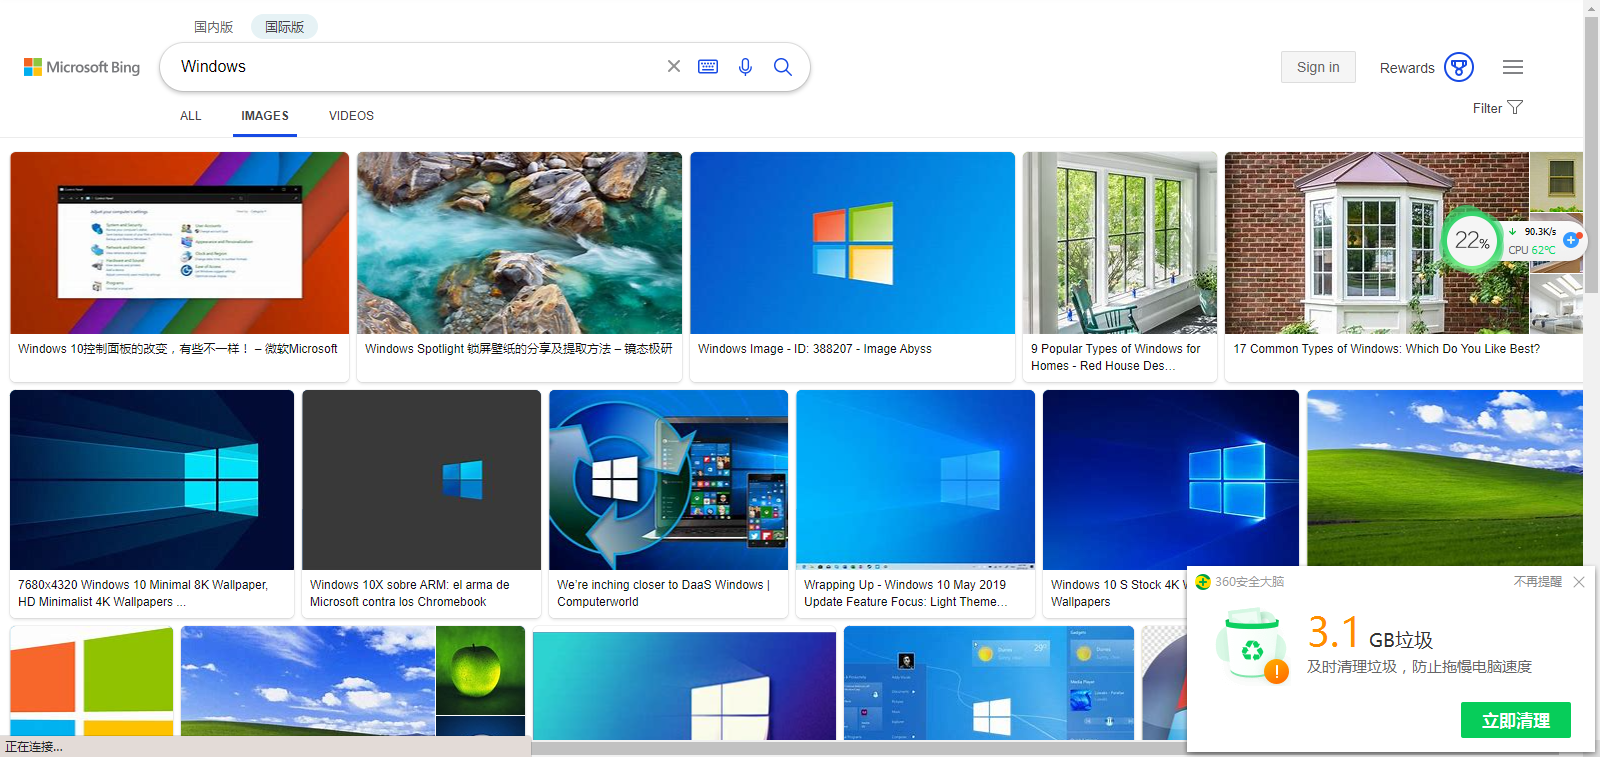Viewport: 1600px width, 757px height.
Task: Open the ALL results tab
Action: point(191,116)
